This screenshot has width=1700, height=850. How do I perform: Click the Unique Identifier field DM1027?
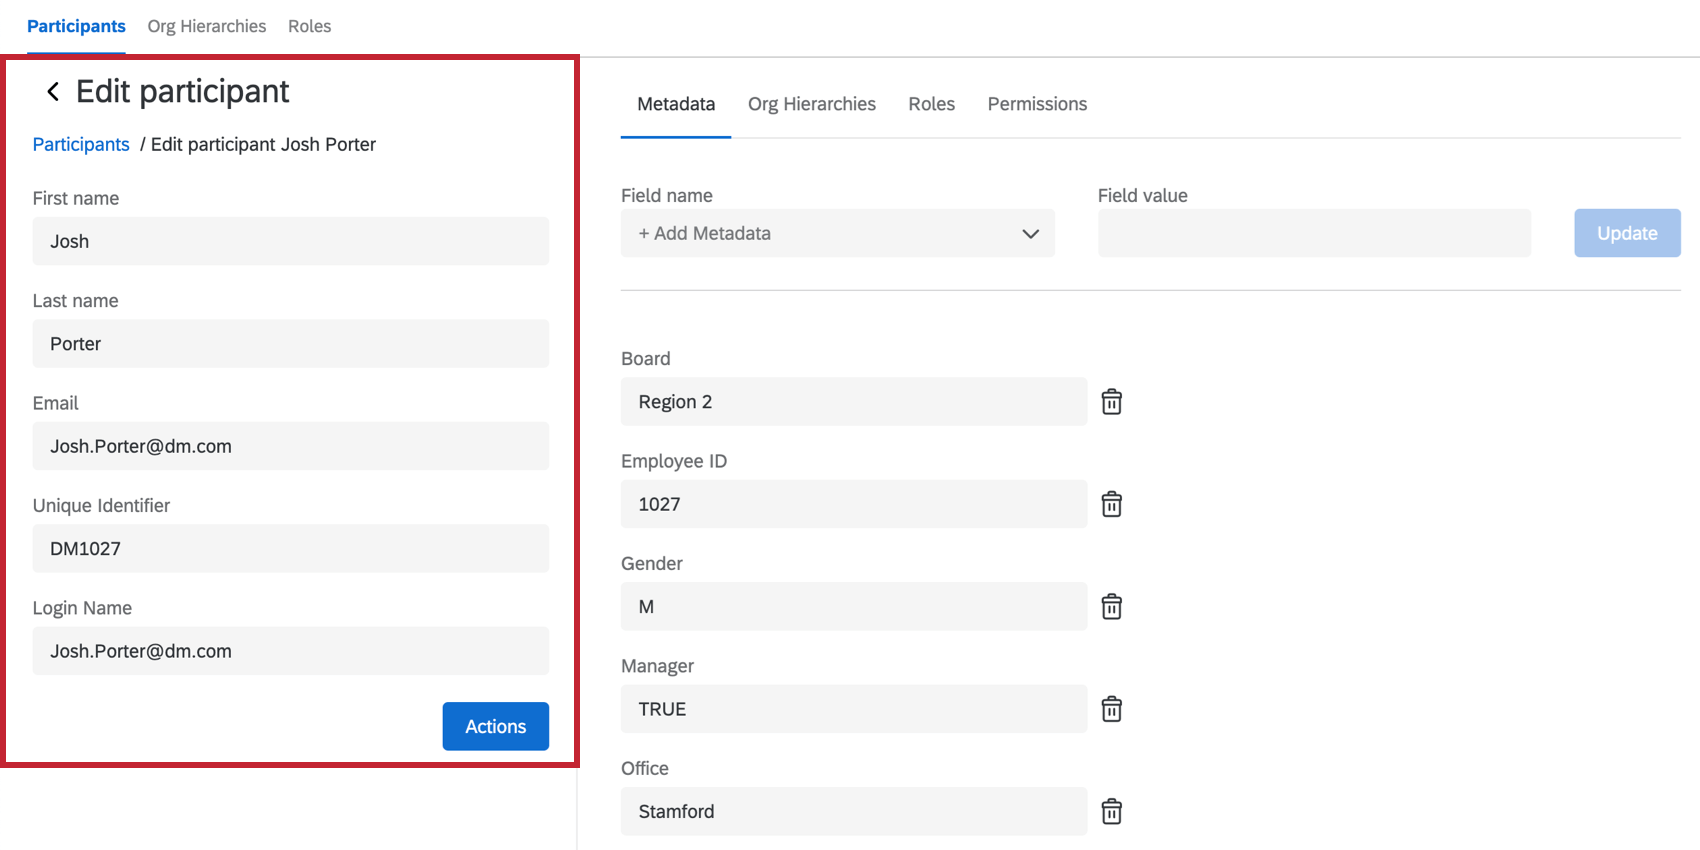coord(290,549)
